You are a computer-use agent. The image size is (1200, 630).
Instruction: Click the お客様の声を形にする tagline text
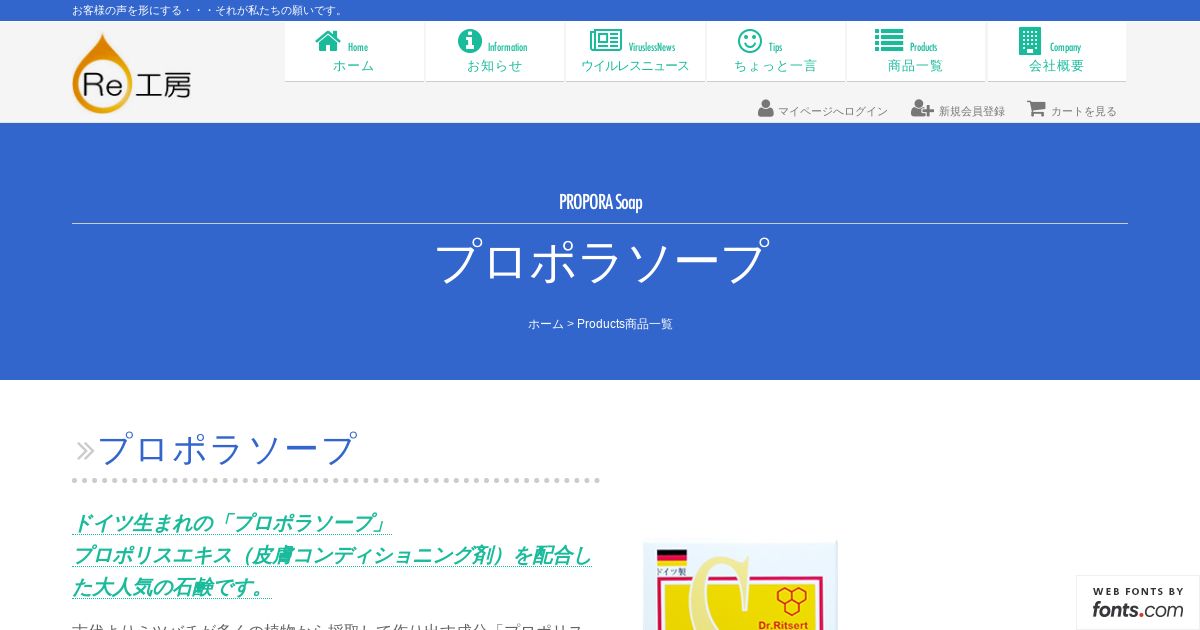(x=208, y=10)
